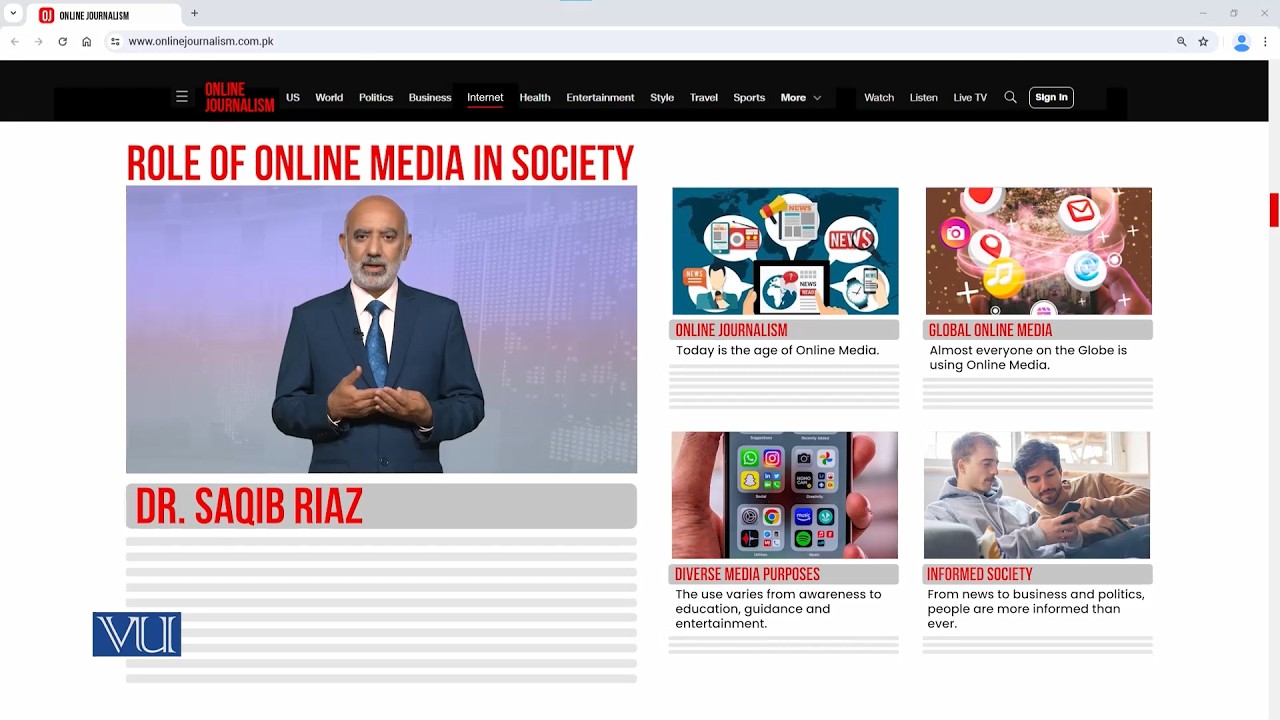Click the Listen link
This screenshot has width=1280, height=720.
click(924, 97)
